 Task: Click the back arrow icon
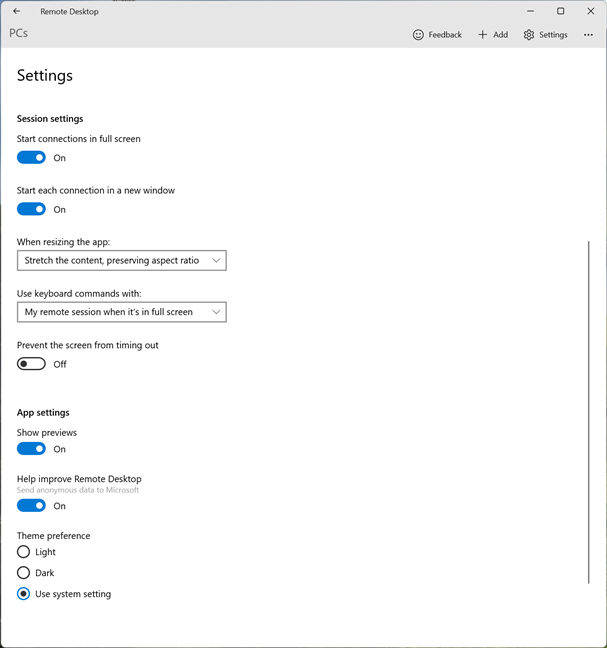click(16, 11)
